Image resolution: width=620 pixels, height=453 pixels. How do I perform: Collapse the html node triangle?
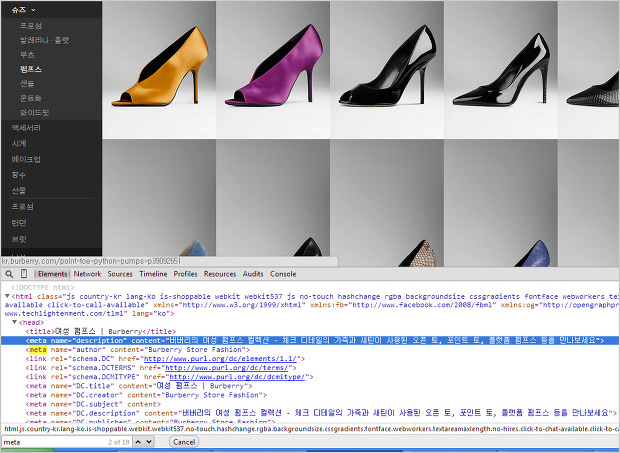[x=5, y=296]
